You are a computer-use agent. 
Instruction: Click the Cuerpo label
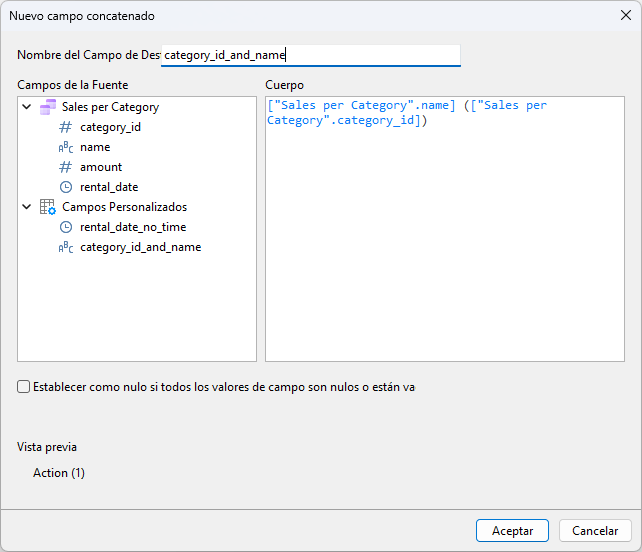[x=285, y=85]
